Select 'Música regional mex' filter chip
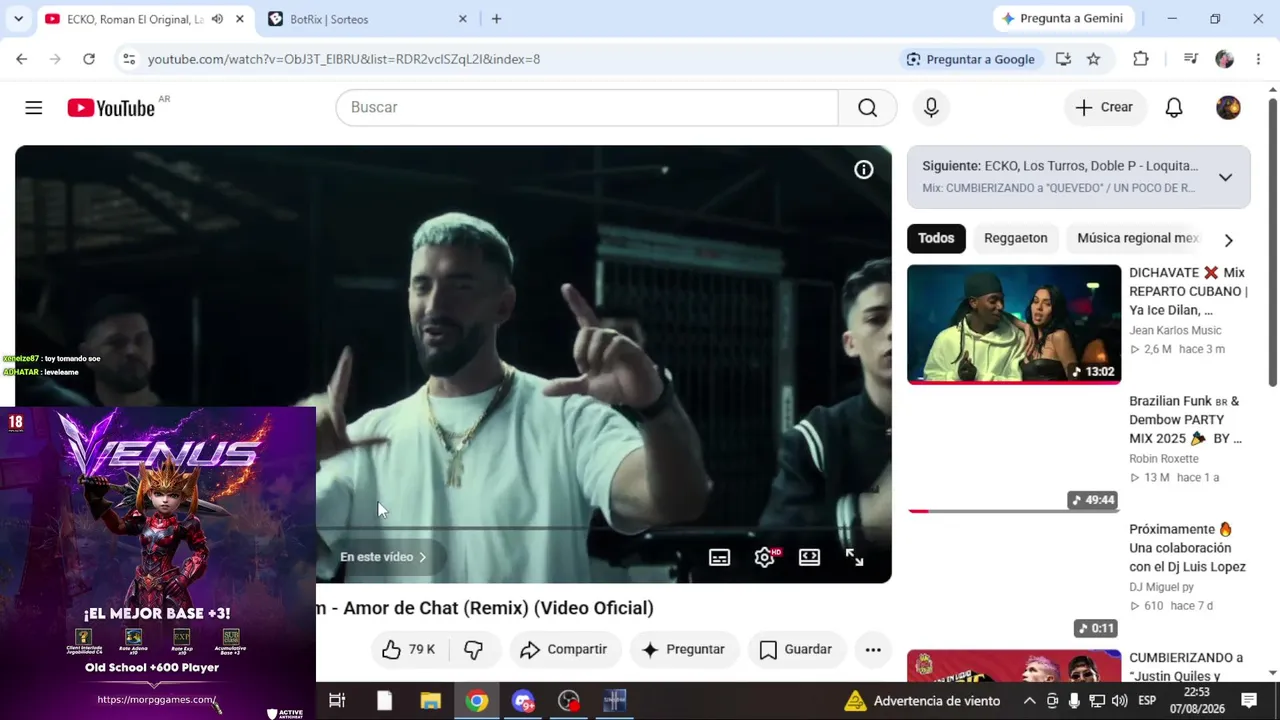Viewport: 1280px width, 720px height. [1138, 238]
